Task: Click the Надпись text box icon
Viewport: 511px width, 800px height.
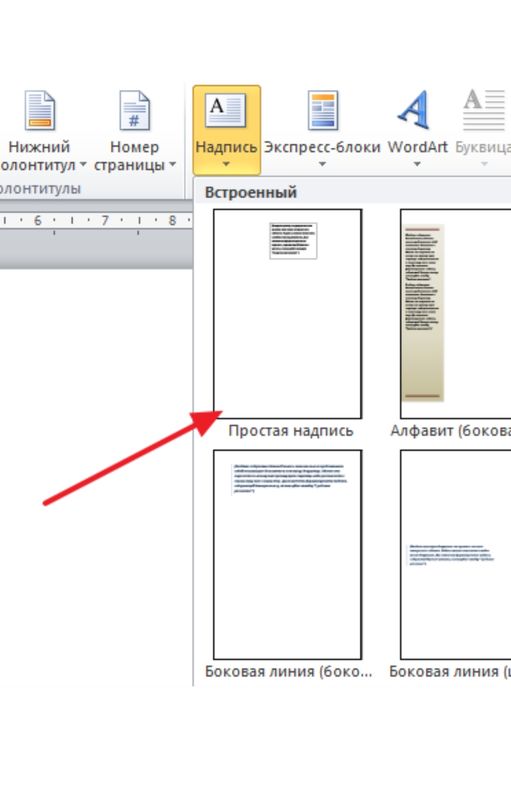Action: (225, 110)
